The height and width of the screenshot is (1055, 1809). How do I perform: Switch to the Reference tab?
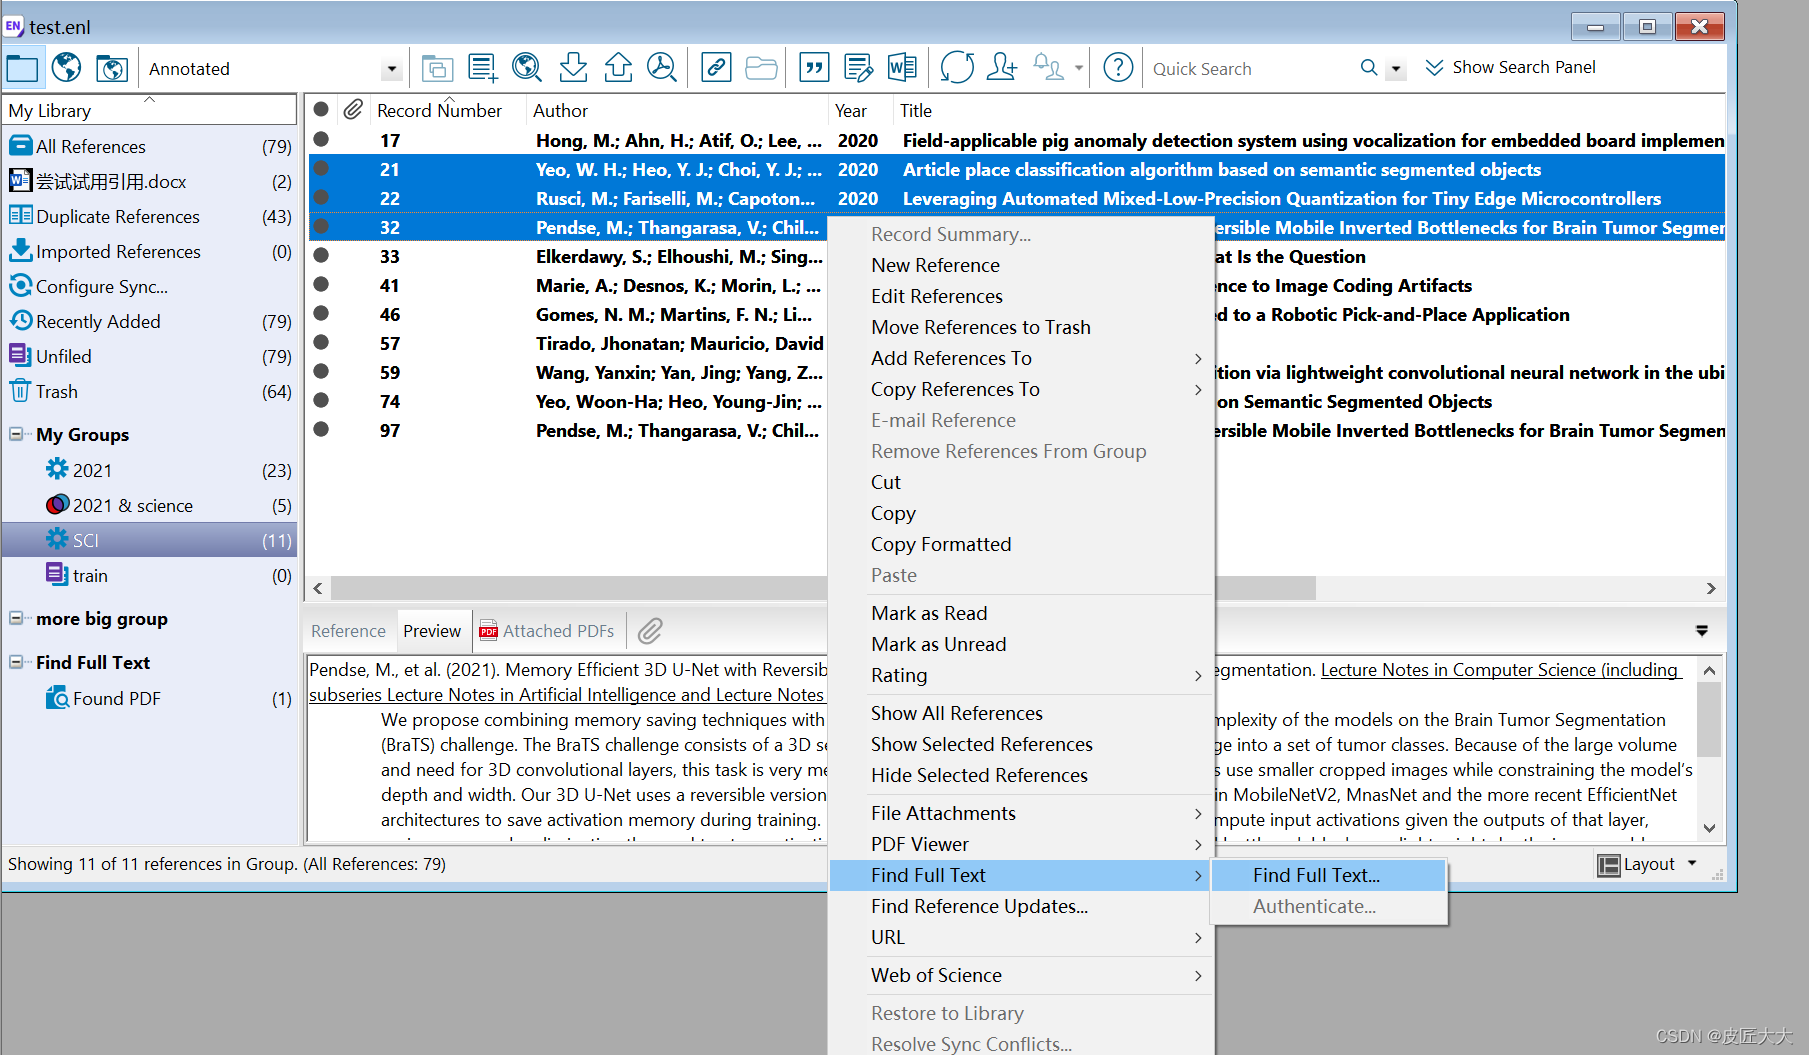coord(348,631)
